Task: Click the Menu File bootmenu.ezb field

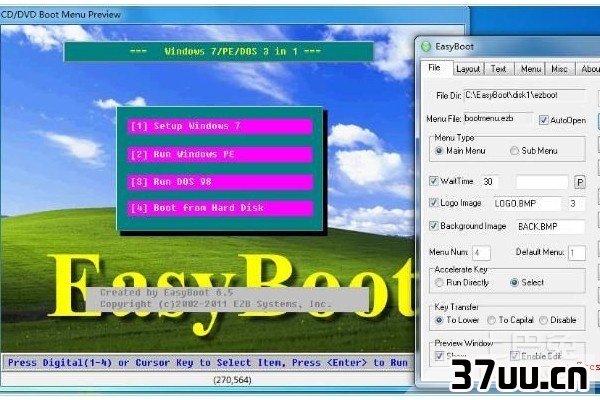Action: point(498,119)
